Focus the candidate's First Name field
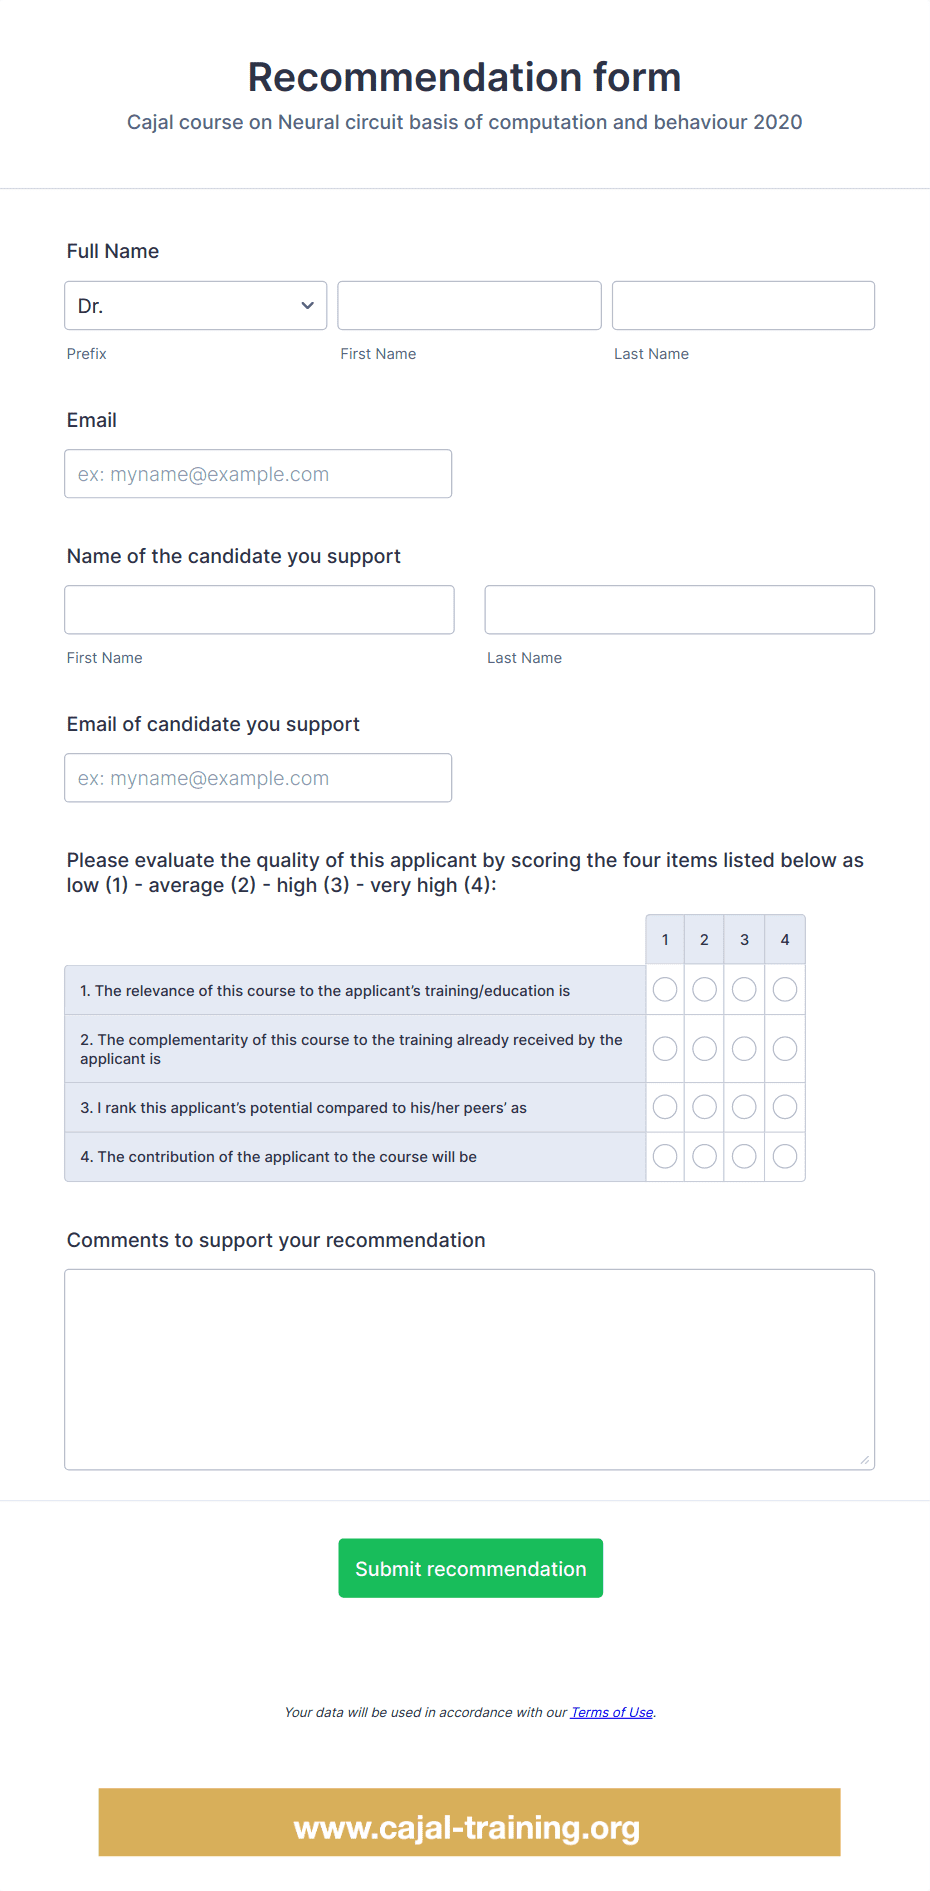This screenshot has height=1891, width=930. [259, 609]
